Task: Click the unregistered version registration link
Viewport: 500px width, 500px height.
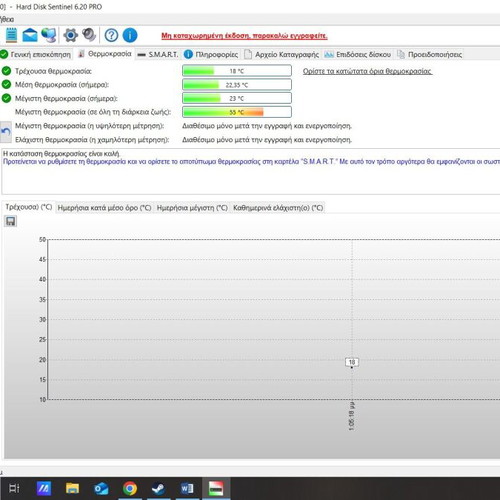Action: click(x=244, y=36)
